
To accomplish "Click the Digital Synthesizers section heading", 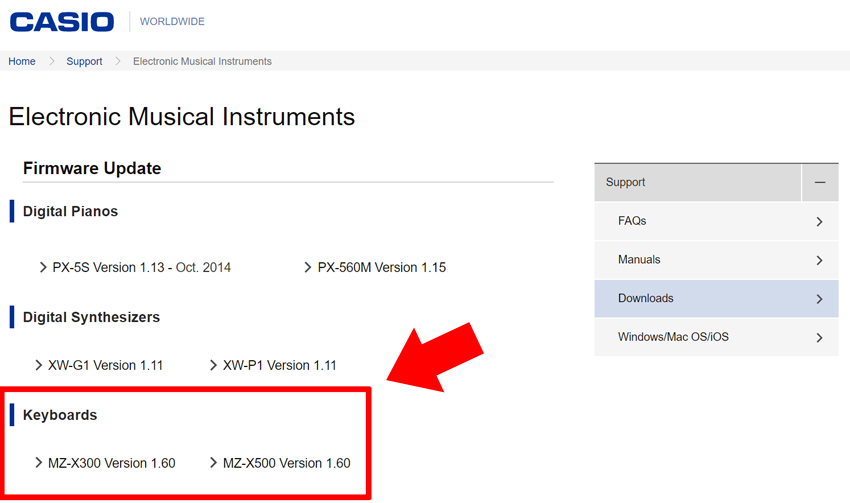I will (91, 317).
